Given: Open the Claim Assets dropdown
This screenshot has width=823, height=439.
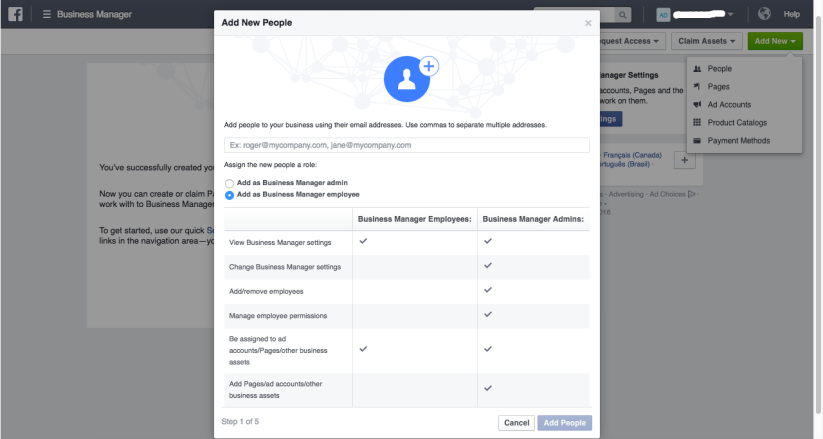Looking at the screenshot, I should point(706,41).
